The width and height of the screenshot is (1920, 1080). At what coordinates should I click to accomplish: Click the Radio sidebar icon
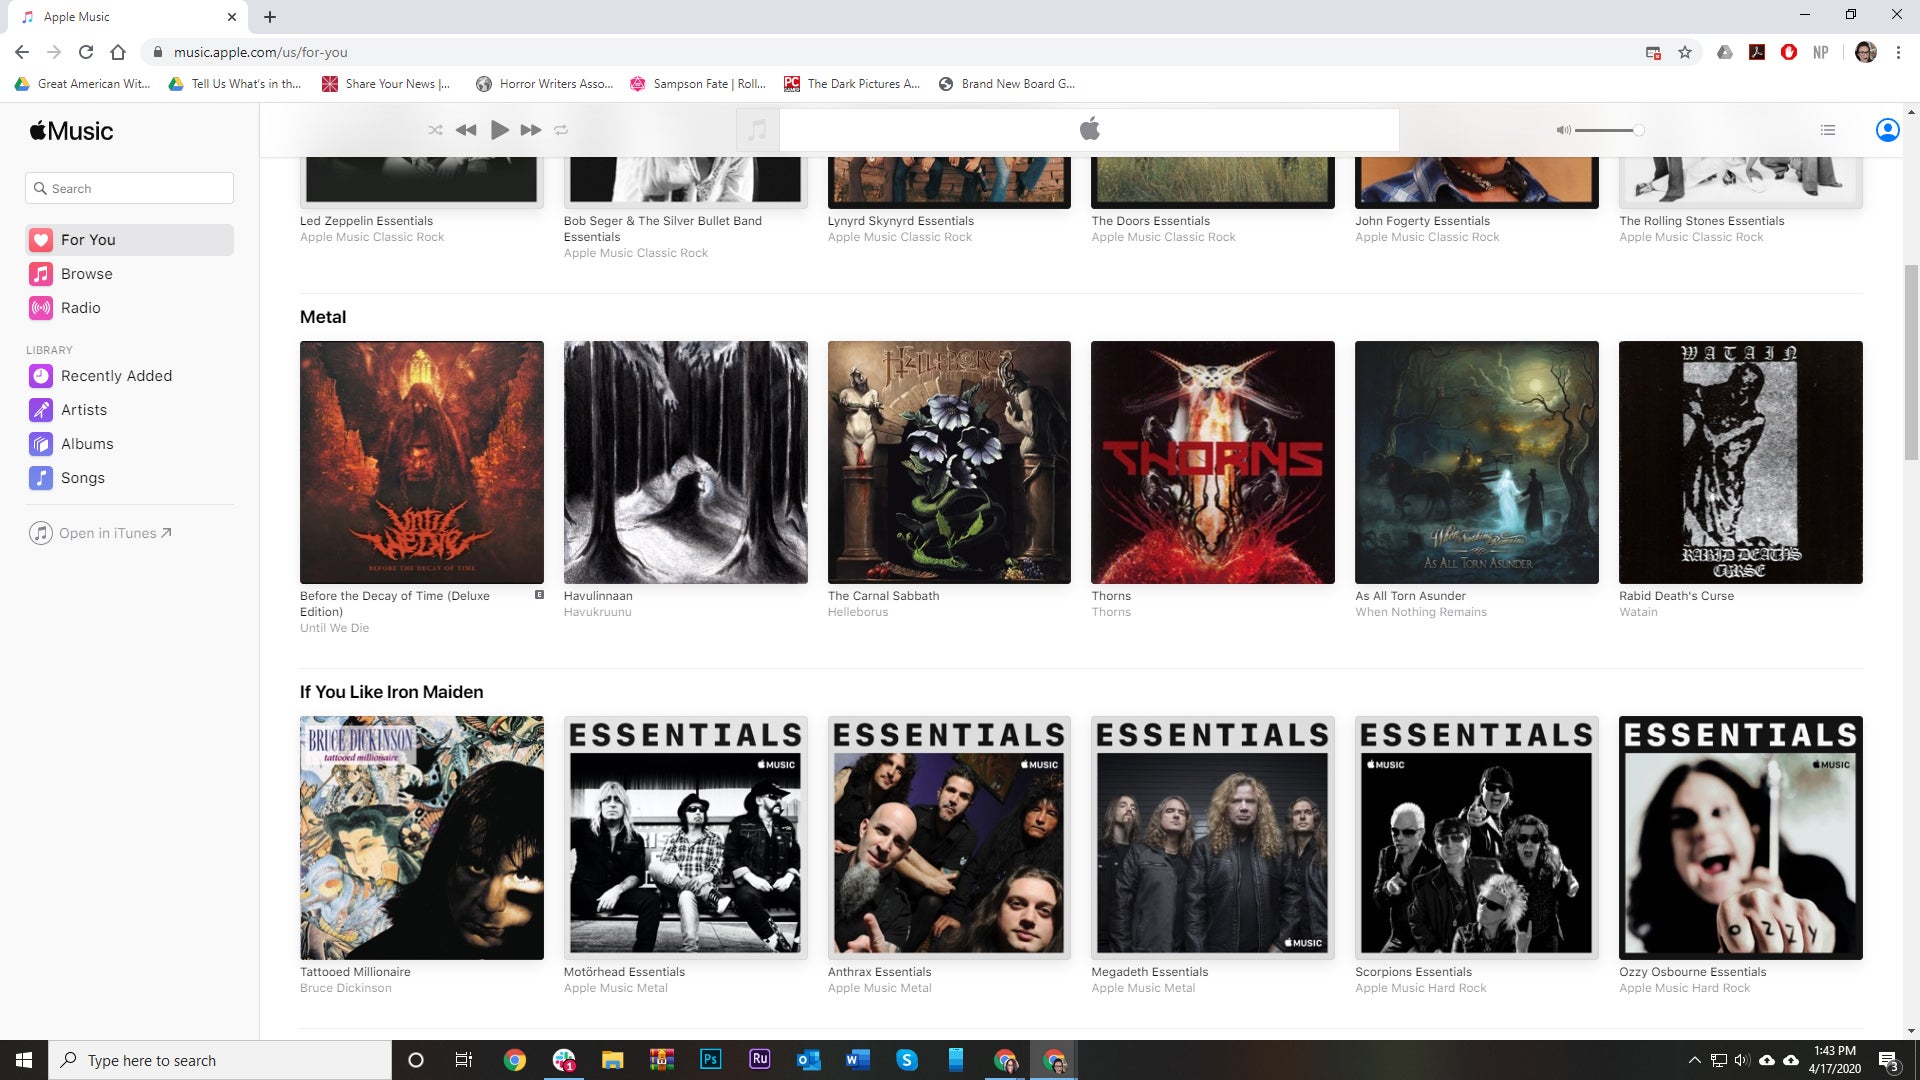pos(41,308)
